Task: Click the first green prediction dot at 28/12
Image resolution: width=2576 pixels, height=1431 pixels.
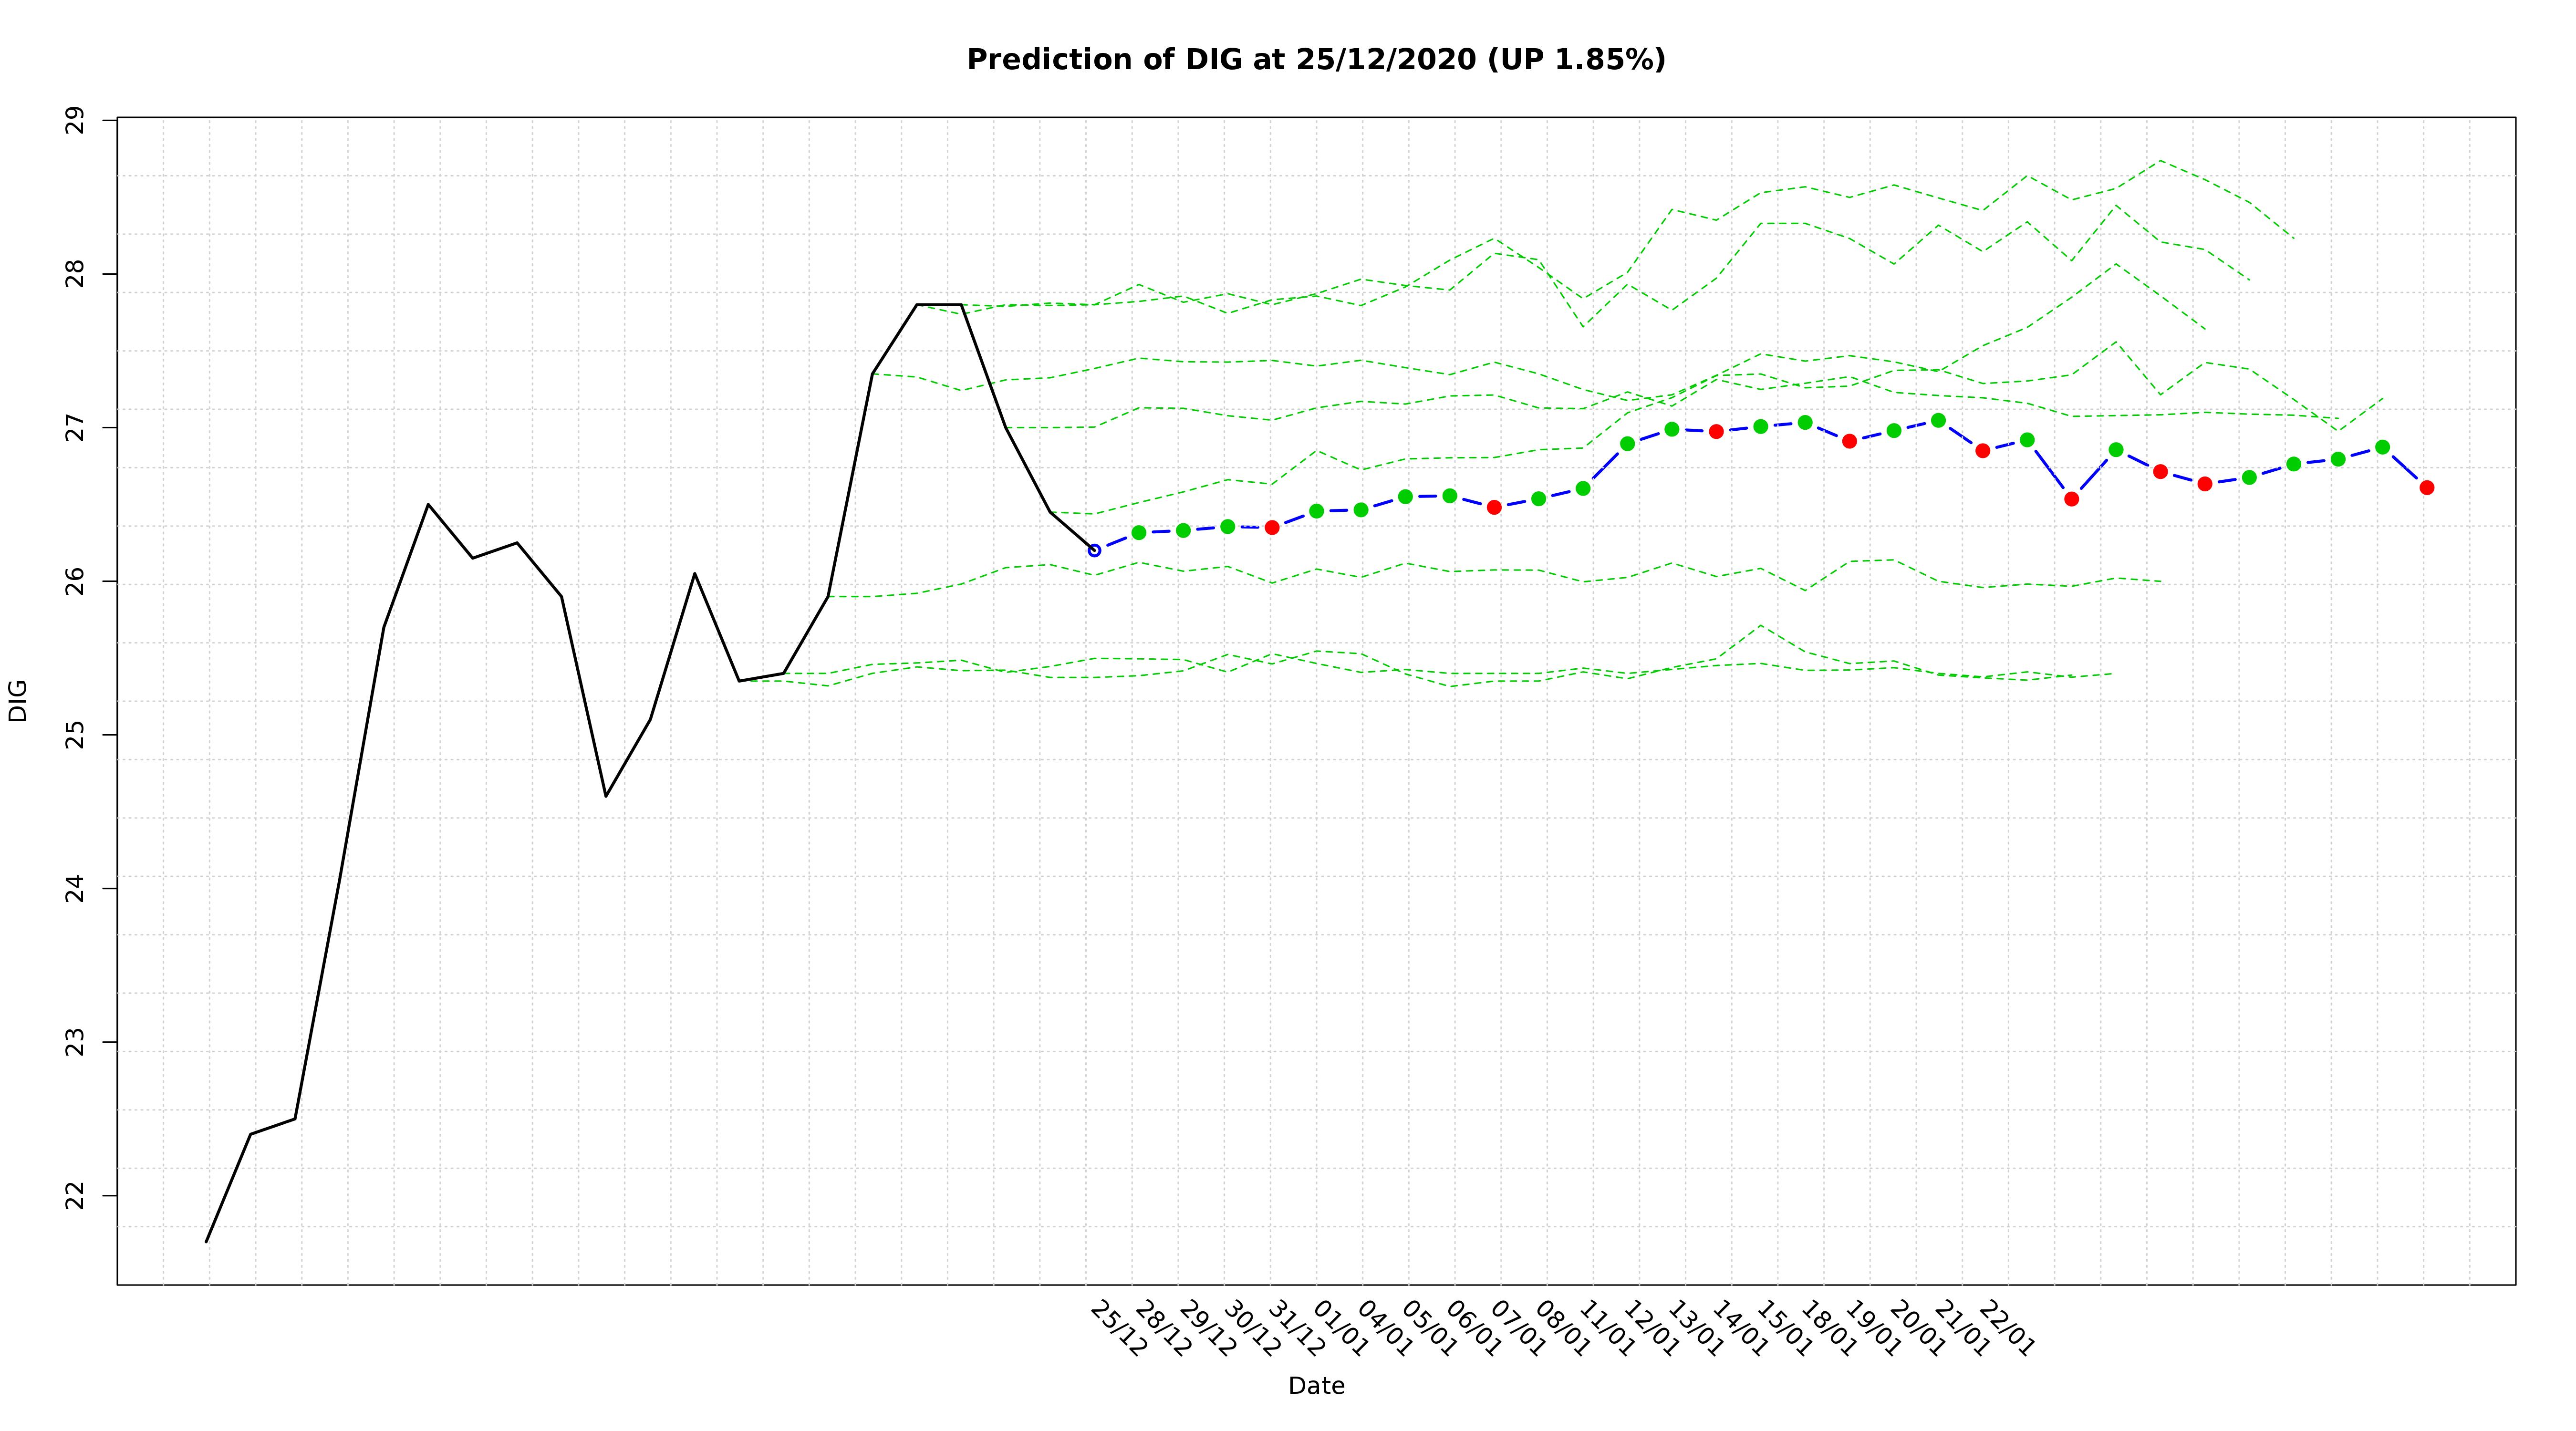Action: (x=1138, y=532)
